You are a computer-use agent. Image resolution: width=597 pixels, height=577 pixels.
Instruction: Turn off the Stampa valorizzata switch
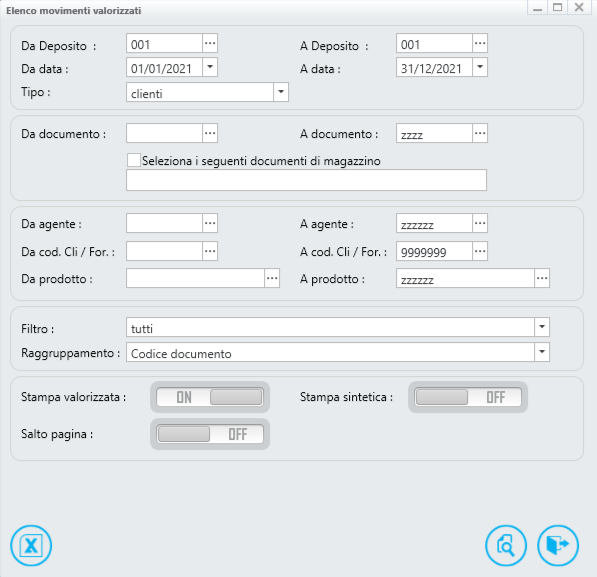point(210,397)
